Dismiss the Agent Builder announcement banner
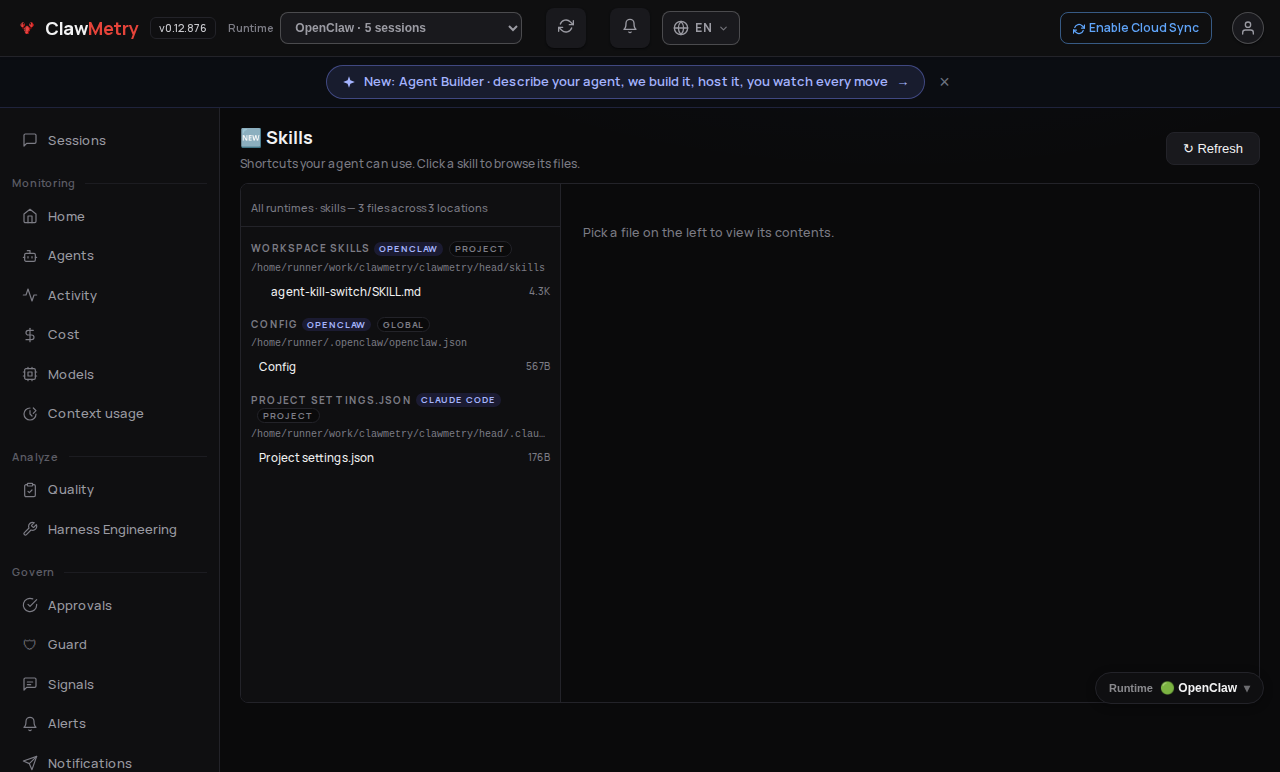1280x772 pixels. point(944,82)
